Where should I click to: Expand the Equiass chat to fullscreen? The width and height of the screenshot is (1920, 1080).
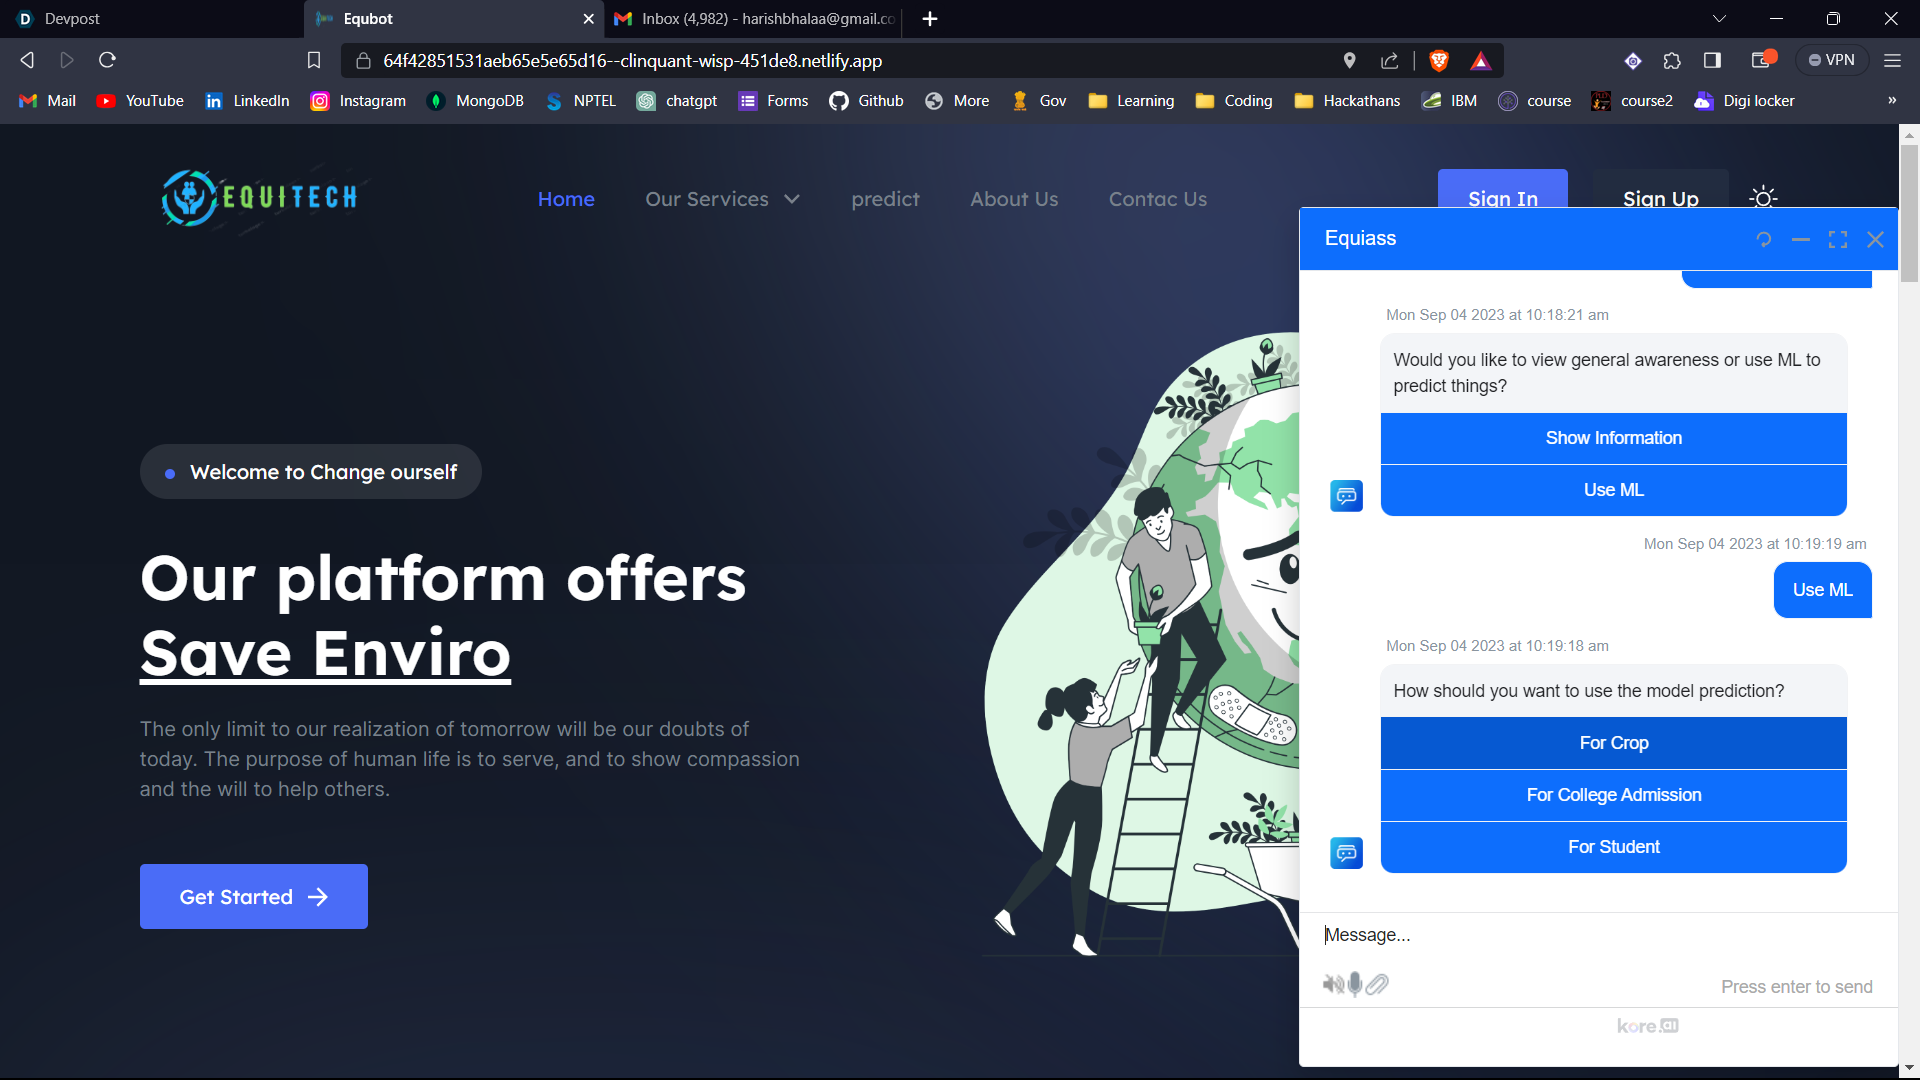point(1838,240)
